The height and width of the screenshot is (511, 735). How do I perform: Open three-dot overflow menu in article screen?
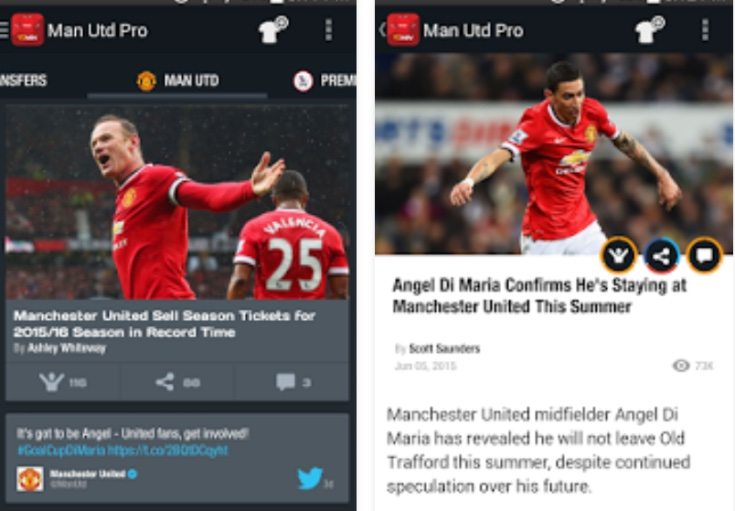705,30
